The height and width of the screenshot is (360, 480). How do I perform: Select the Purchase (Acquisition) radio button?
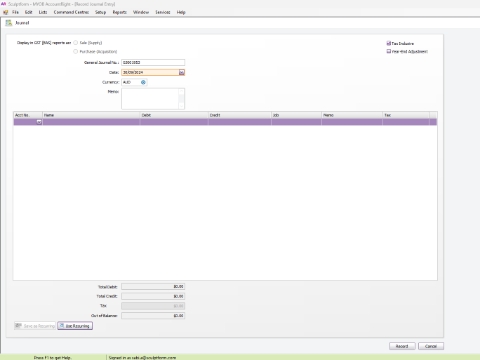click(76, 51)
